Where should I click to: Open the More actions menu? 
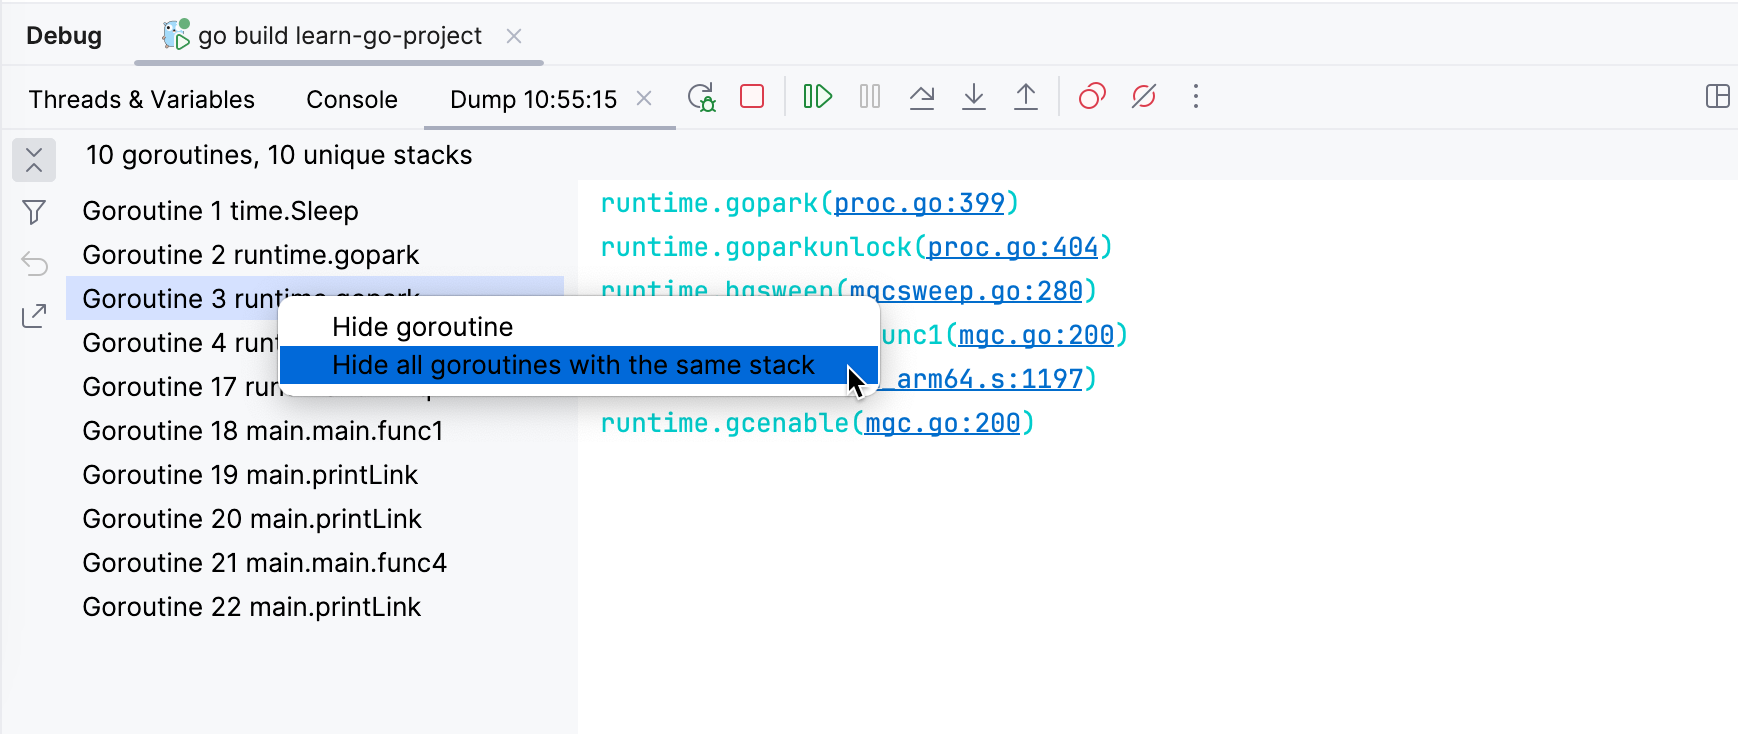click(1196, 96)
